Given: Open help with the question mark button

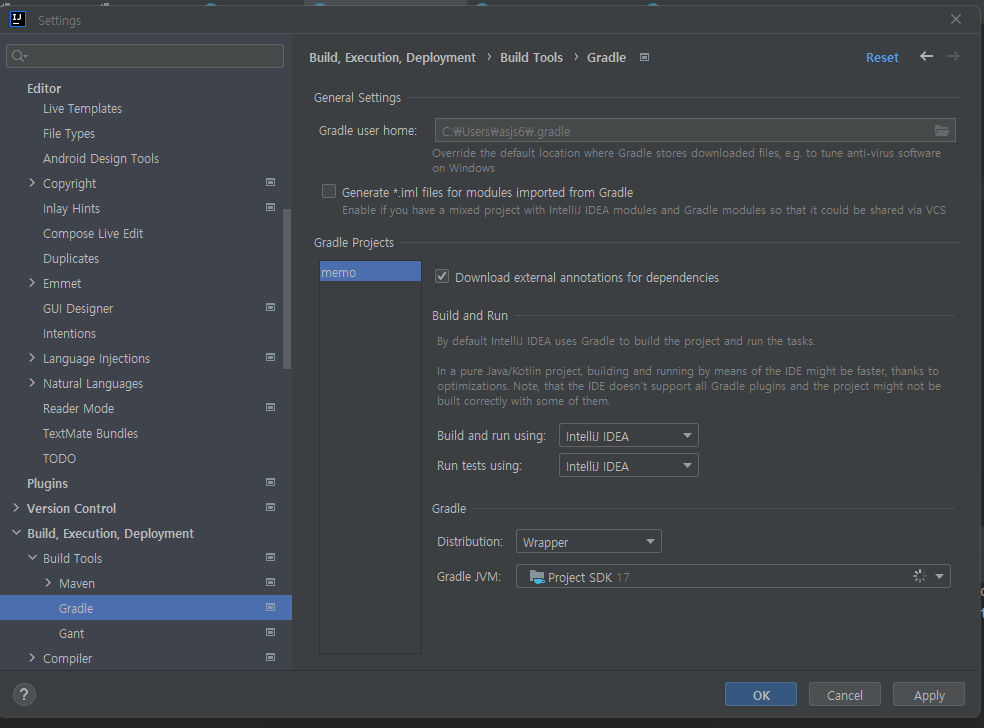Looking at the screenshot, I should (24, 694).
